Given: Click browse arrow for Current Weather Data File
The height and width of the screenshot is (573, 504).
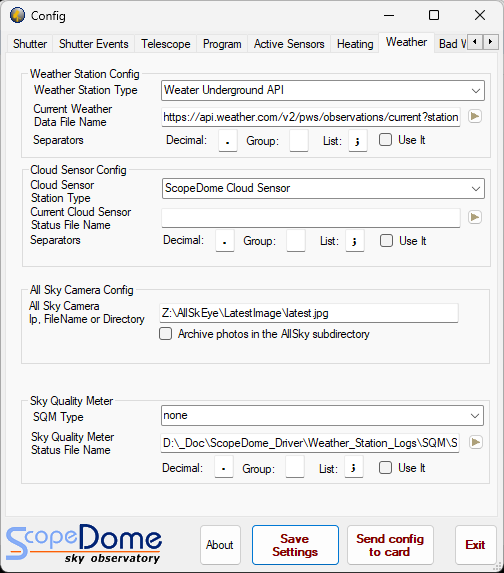Looking at the screenshot, I should click(475, 117).
